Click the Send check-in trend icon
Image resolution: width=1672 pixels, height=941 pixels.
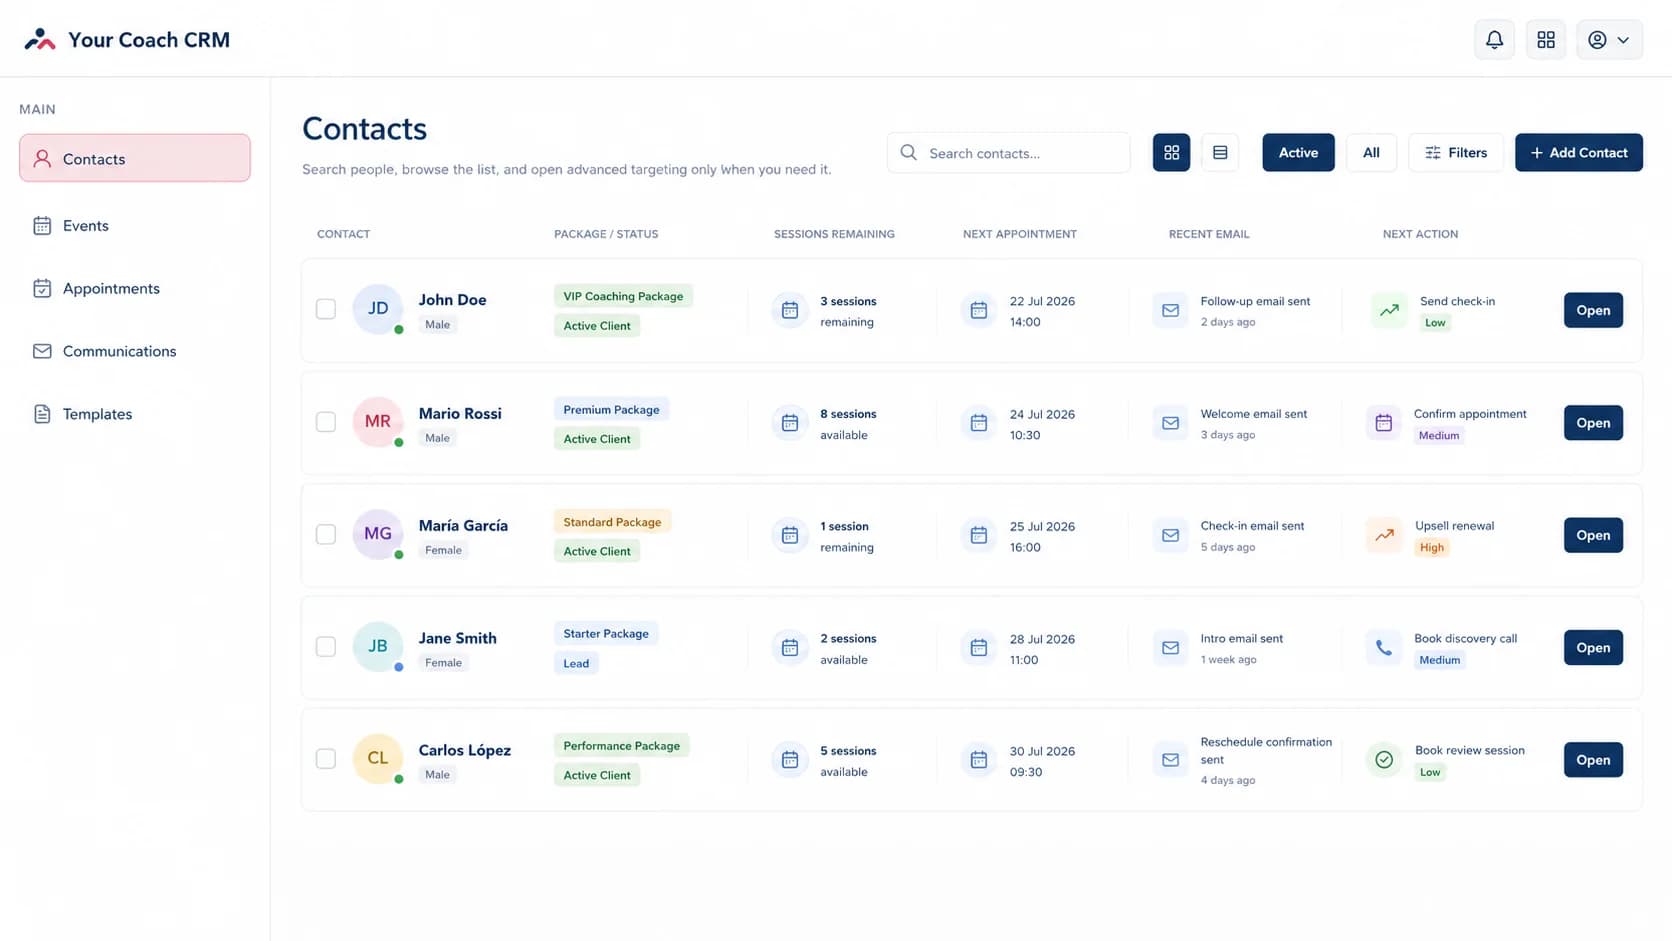click(x=1389, y=311)
